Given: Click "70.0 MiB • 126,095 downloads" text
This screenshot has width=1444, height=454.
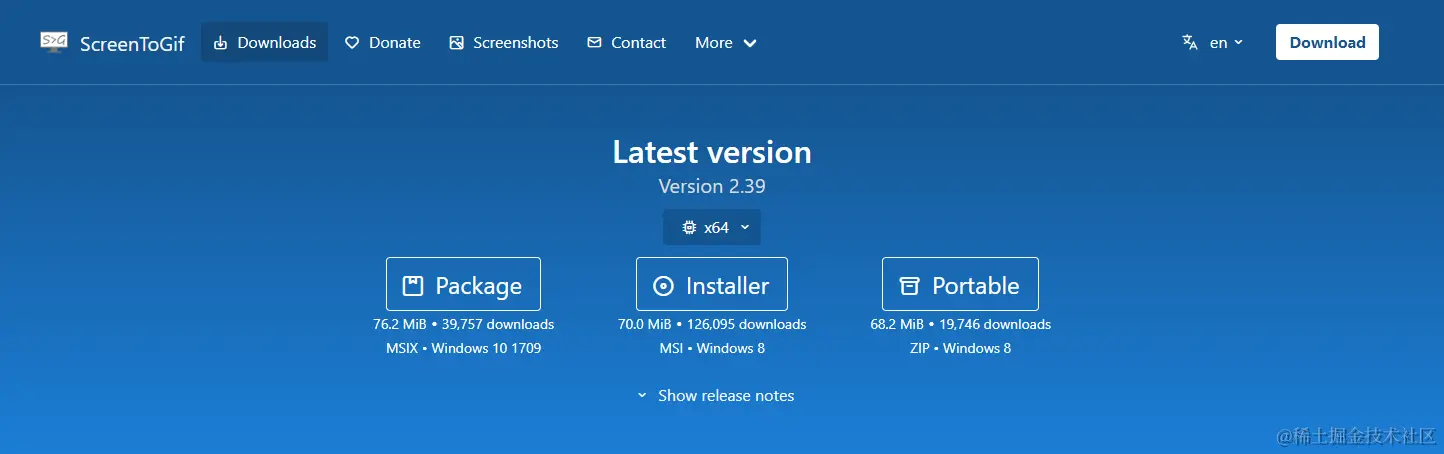Looking at the screenshot, I should pos(712,324).
